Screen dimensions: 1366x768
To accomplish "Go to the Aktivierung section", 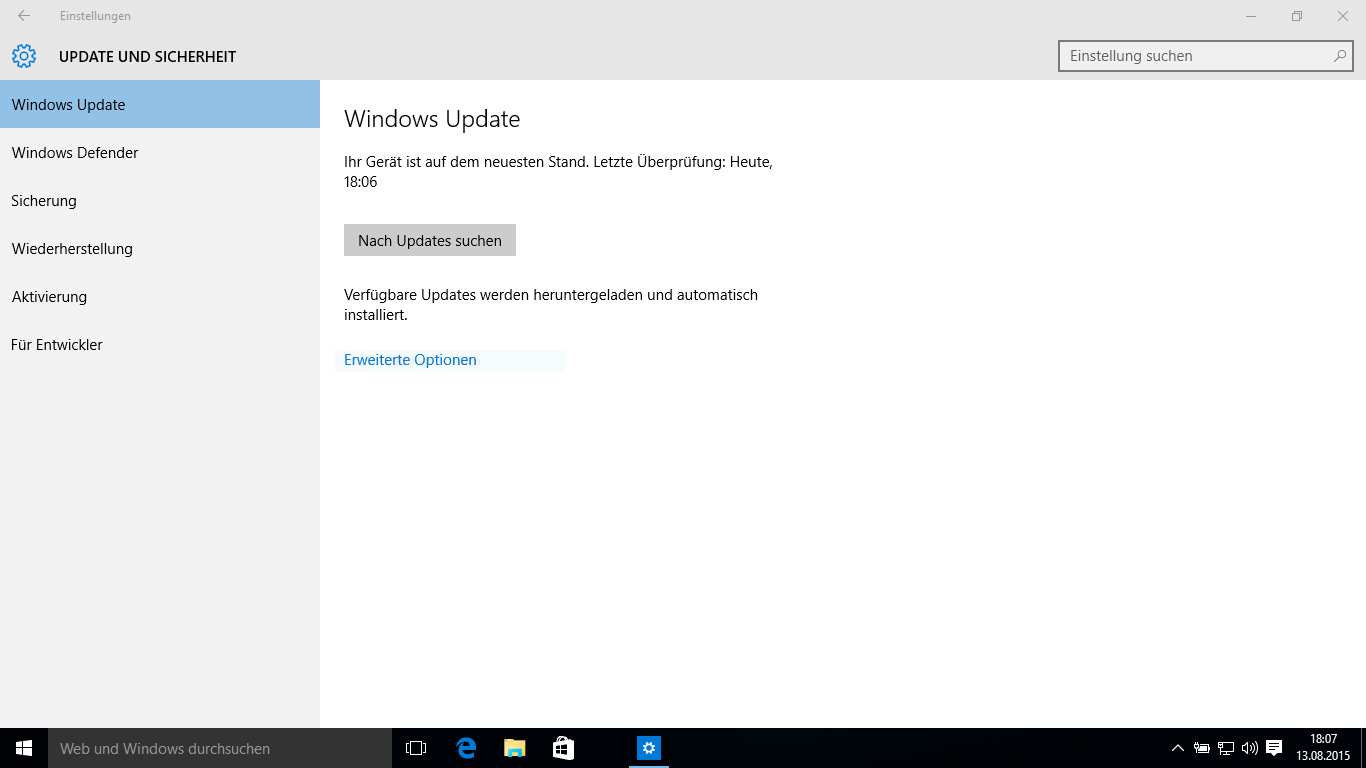I will [49, 297].
